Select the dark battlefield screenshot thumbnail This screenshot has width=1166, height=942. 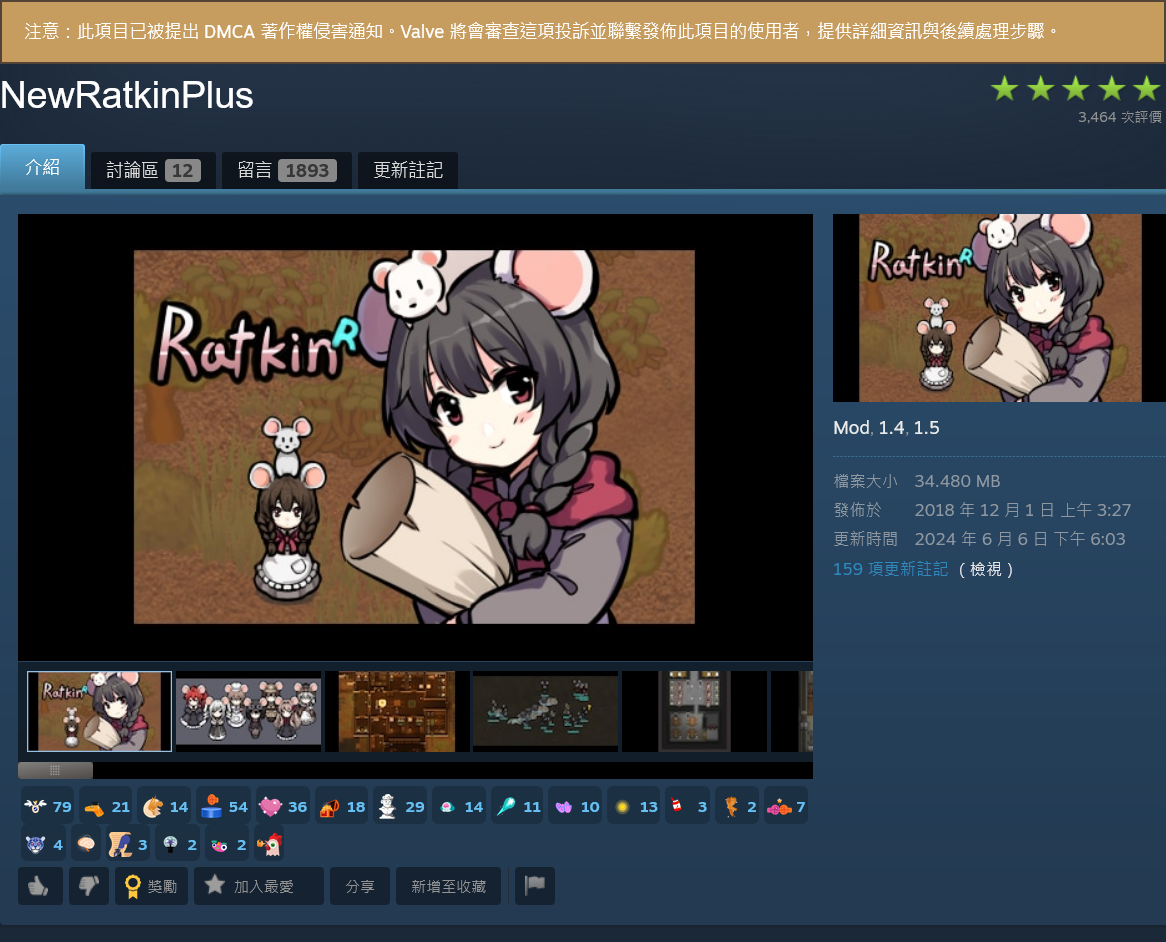(546, 712)
